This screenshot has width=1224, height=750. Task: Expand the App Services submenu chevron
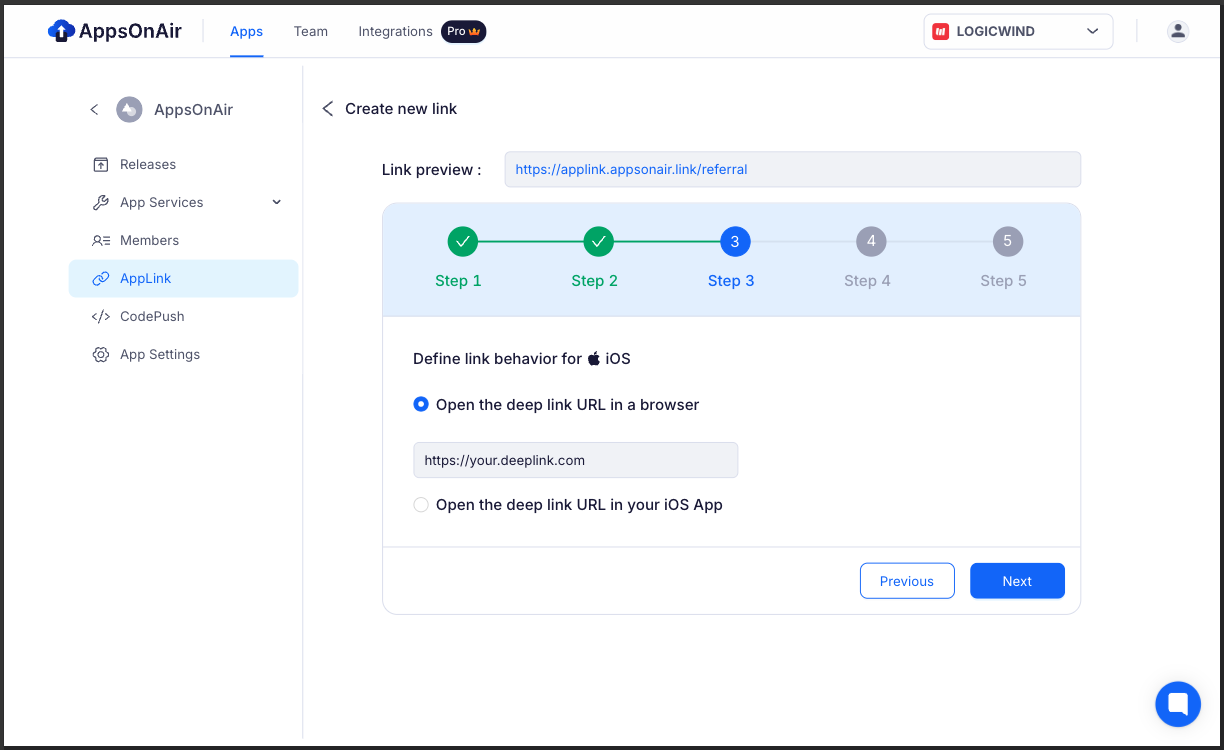click(277, 202)
